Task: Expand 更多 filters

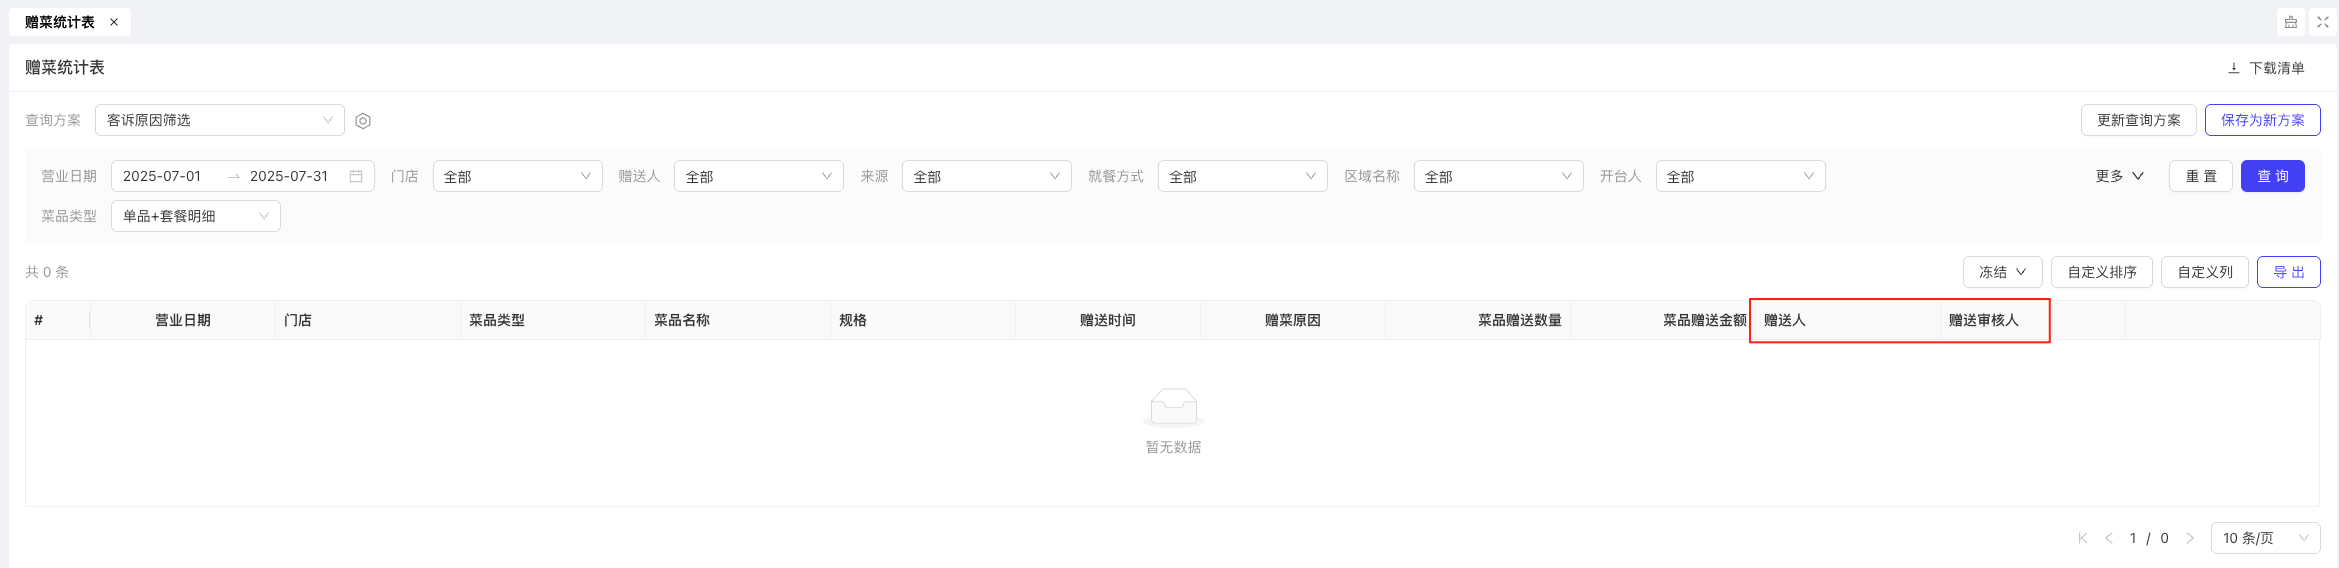Action: click(2119, 176)
